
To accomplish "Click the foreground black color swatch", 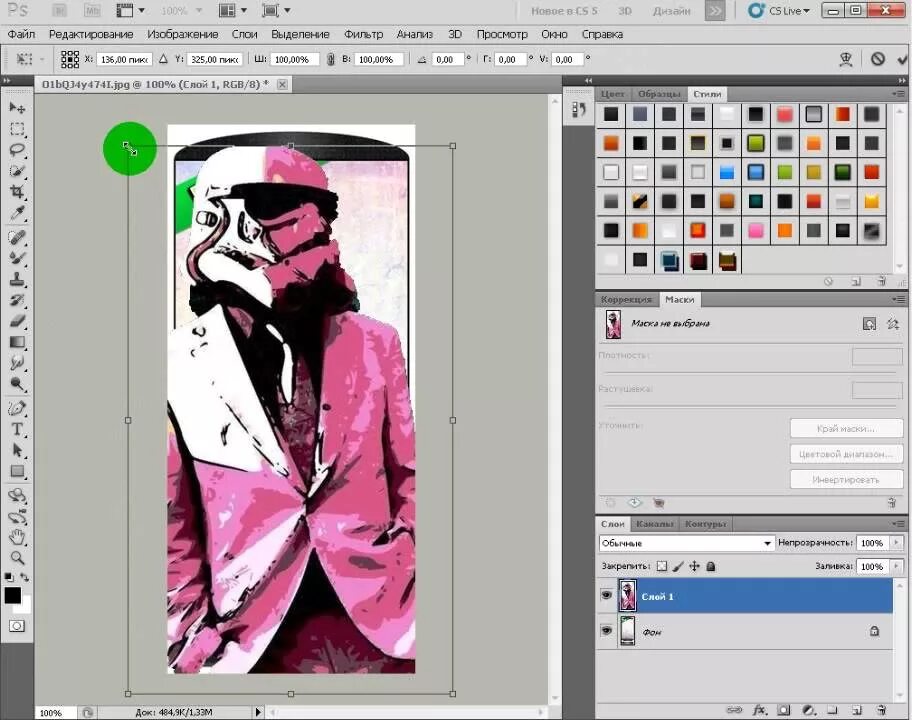I will (12, 595).
